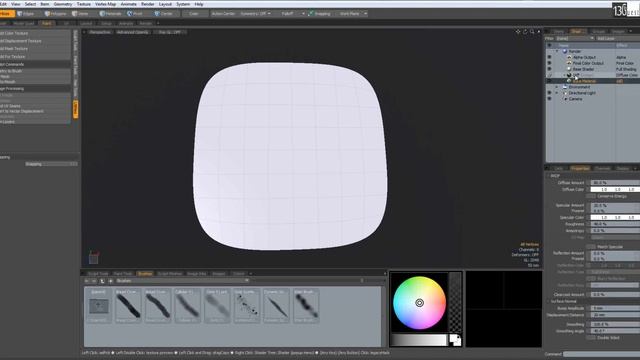The height and width of the screenshot is (360, 640).
Task: Enable the Match Specular checkbox
Action: coord(591,247)
